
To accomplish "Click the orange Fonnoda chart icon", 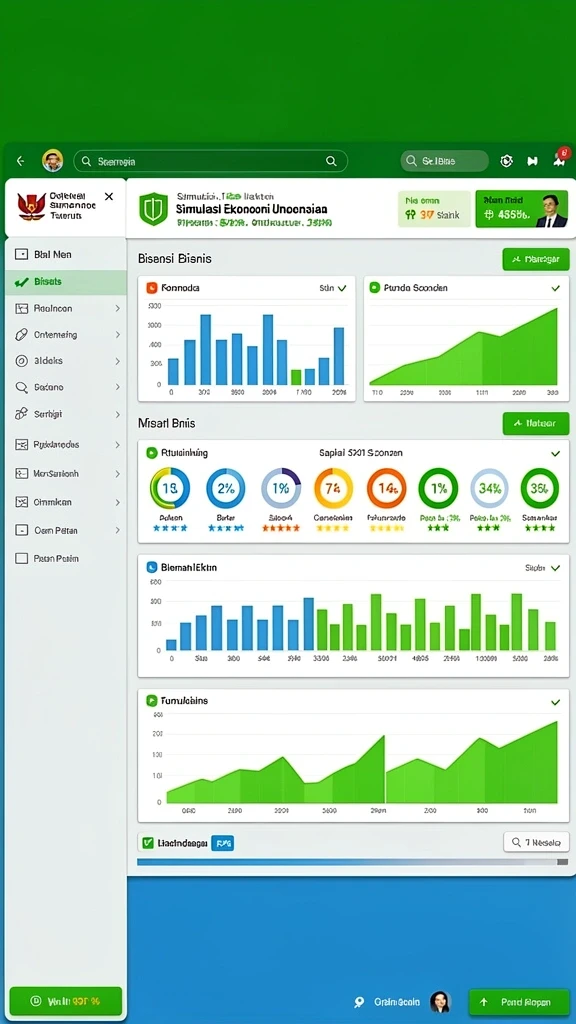I will pos(152,287).
